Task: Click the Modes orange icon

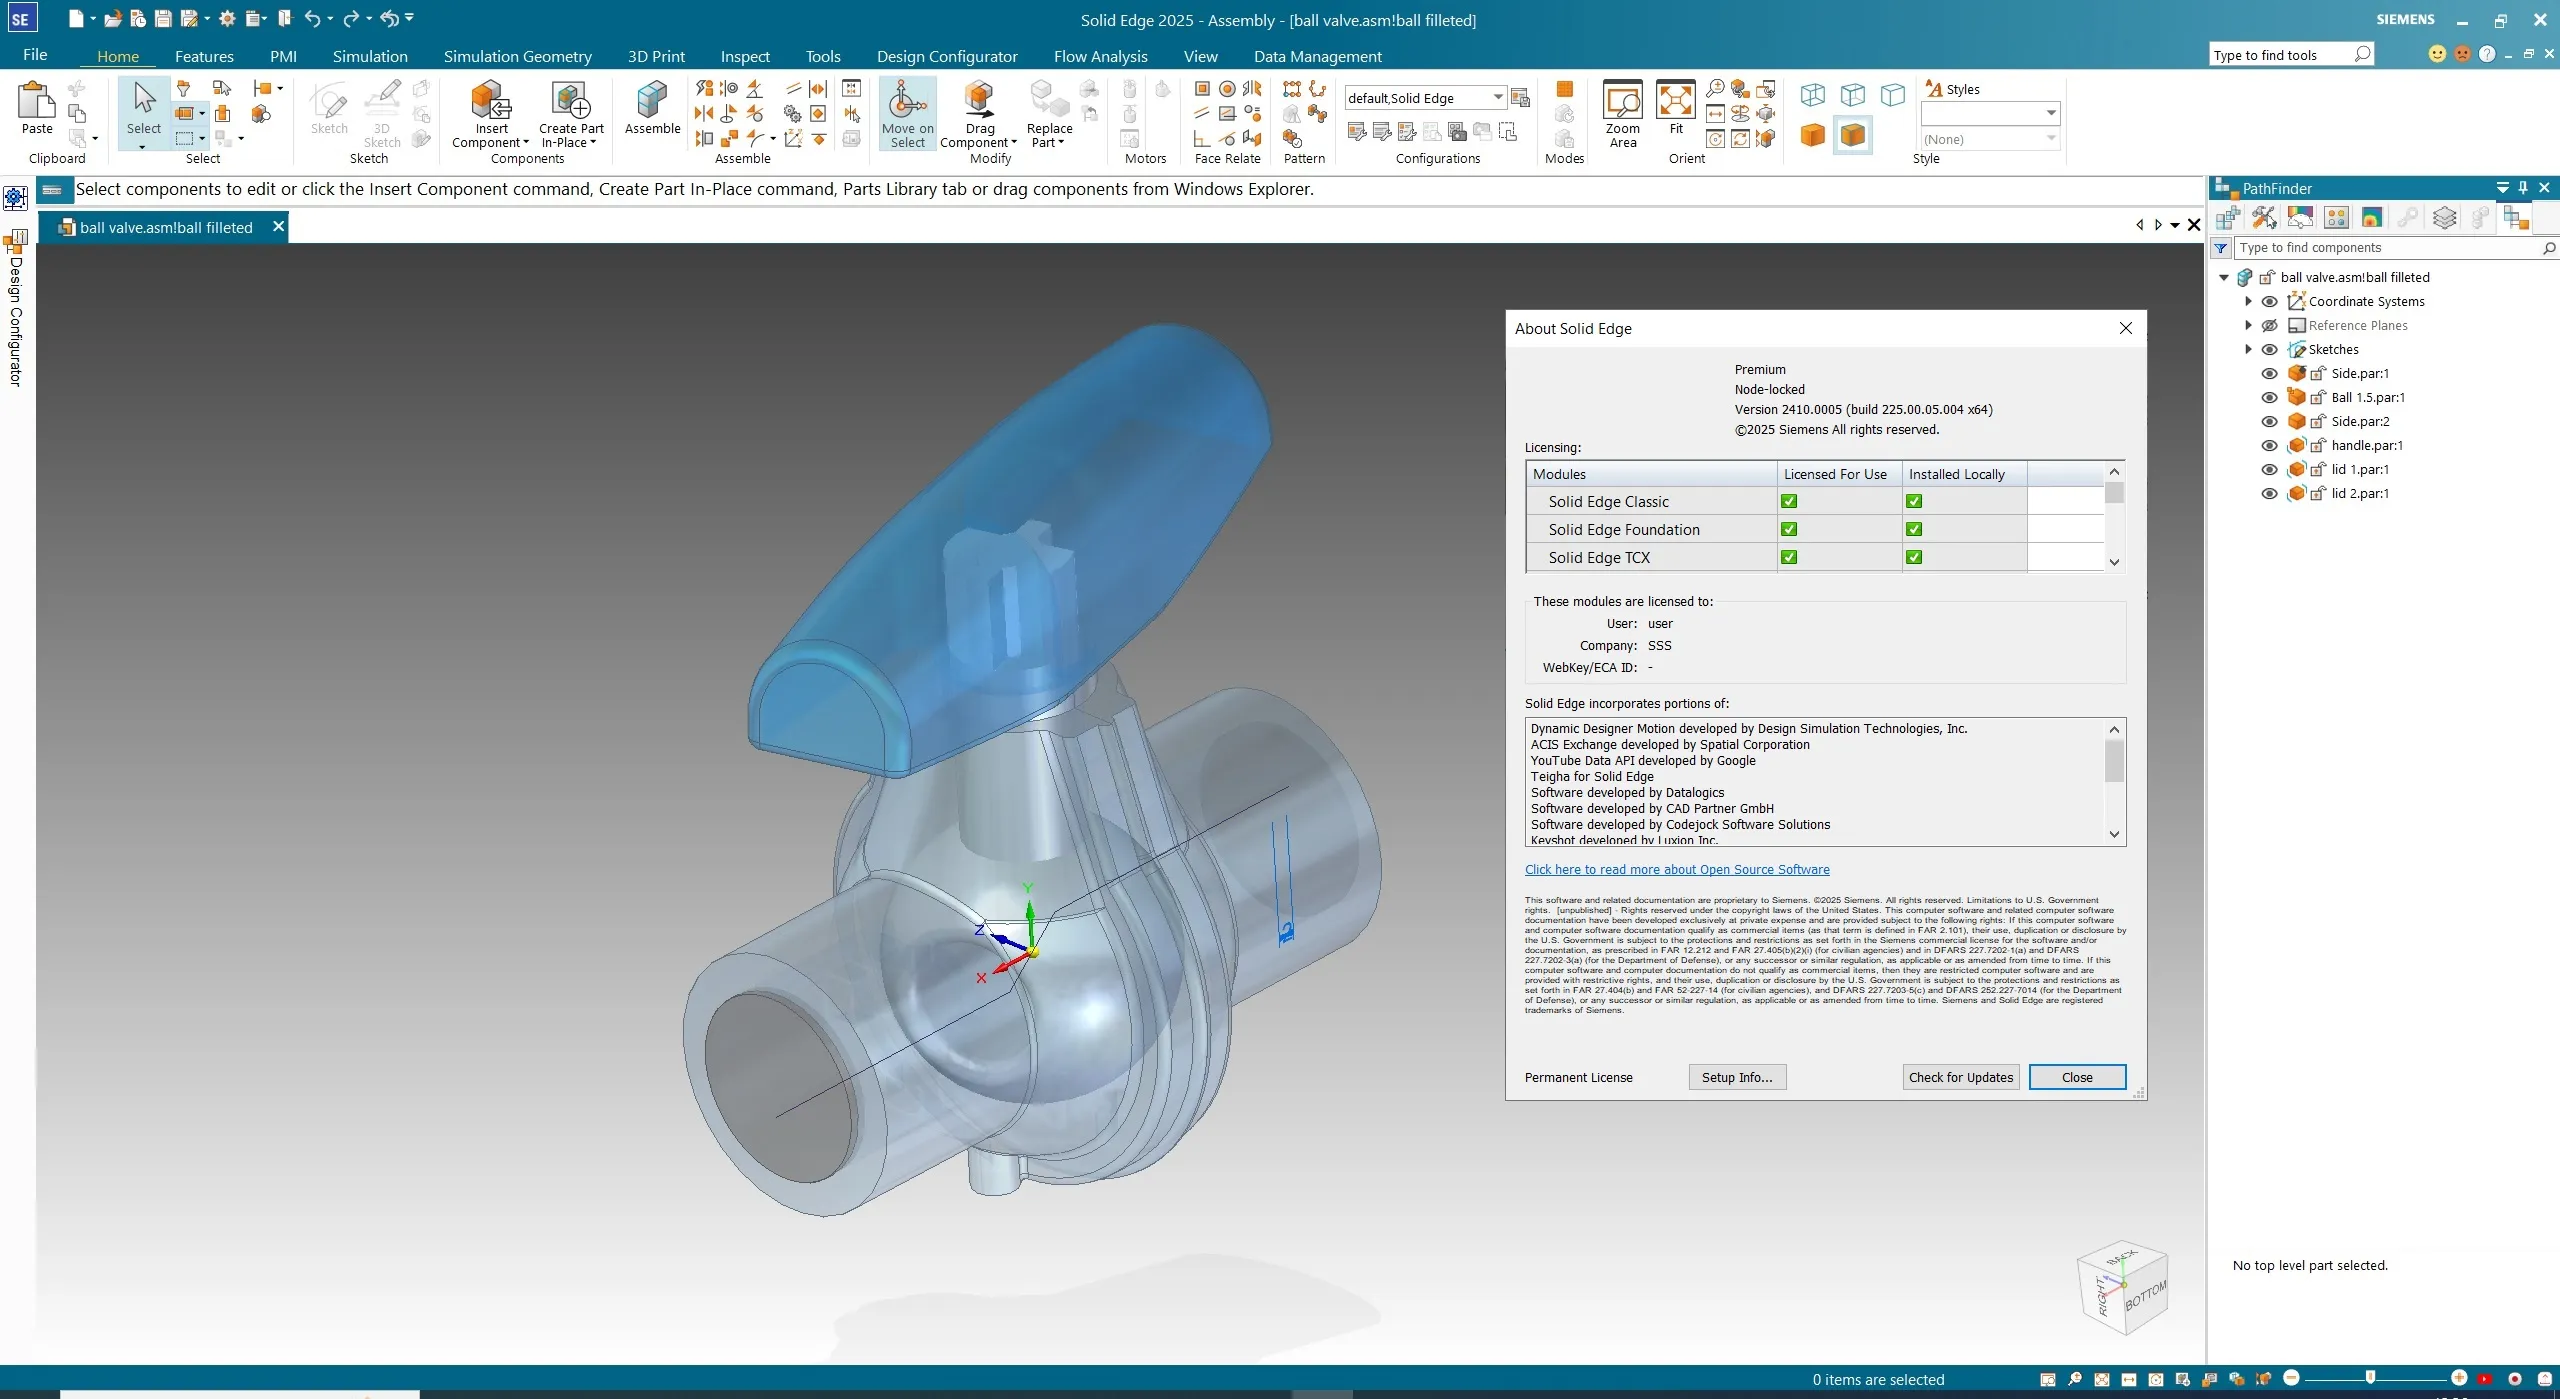Action: coord(1565,89)
